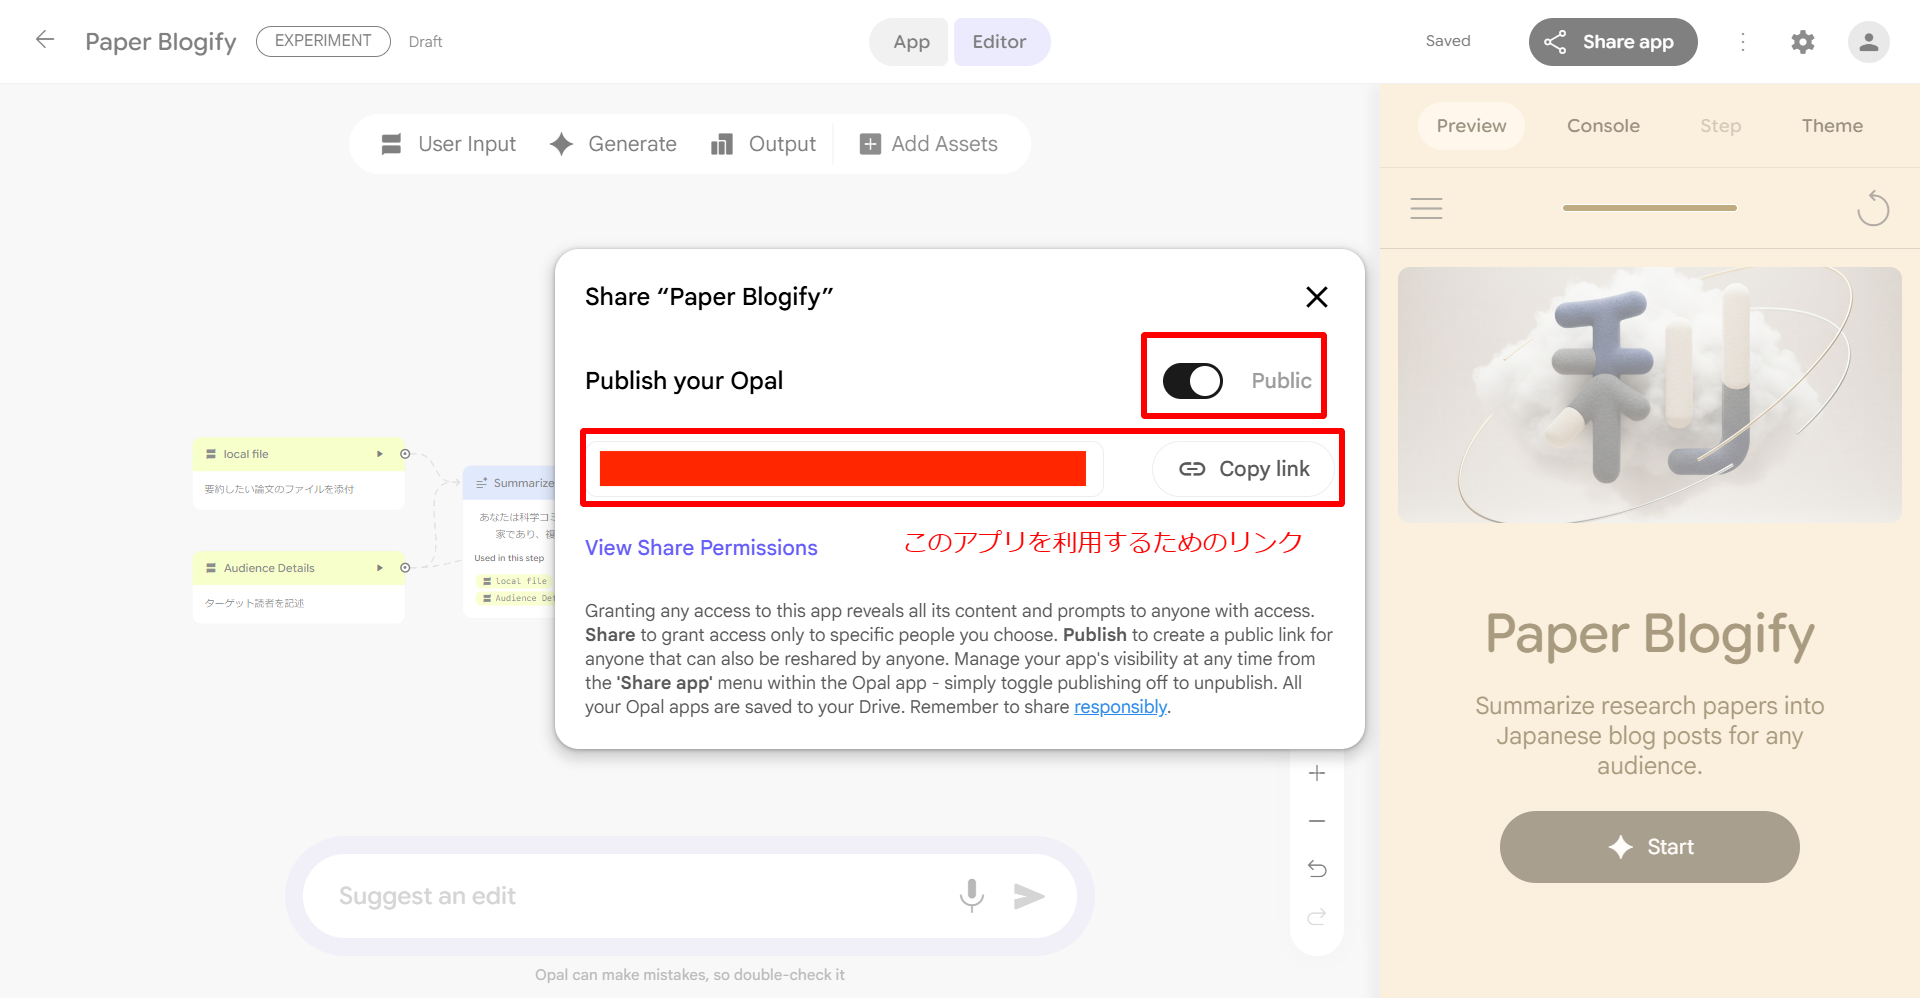Click the Copy link button
This screenshot has height=998, width=1920.
click(x=1244, y=469)
